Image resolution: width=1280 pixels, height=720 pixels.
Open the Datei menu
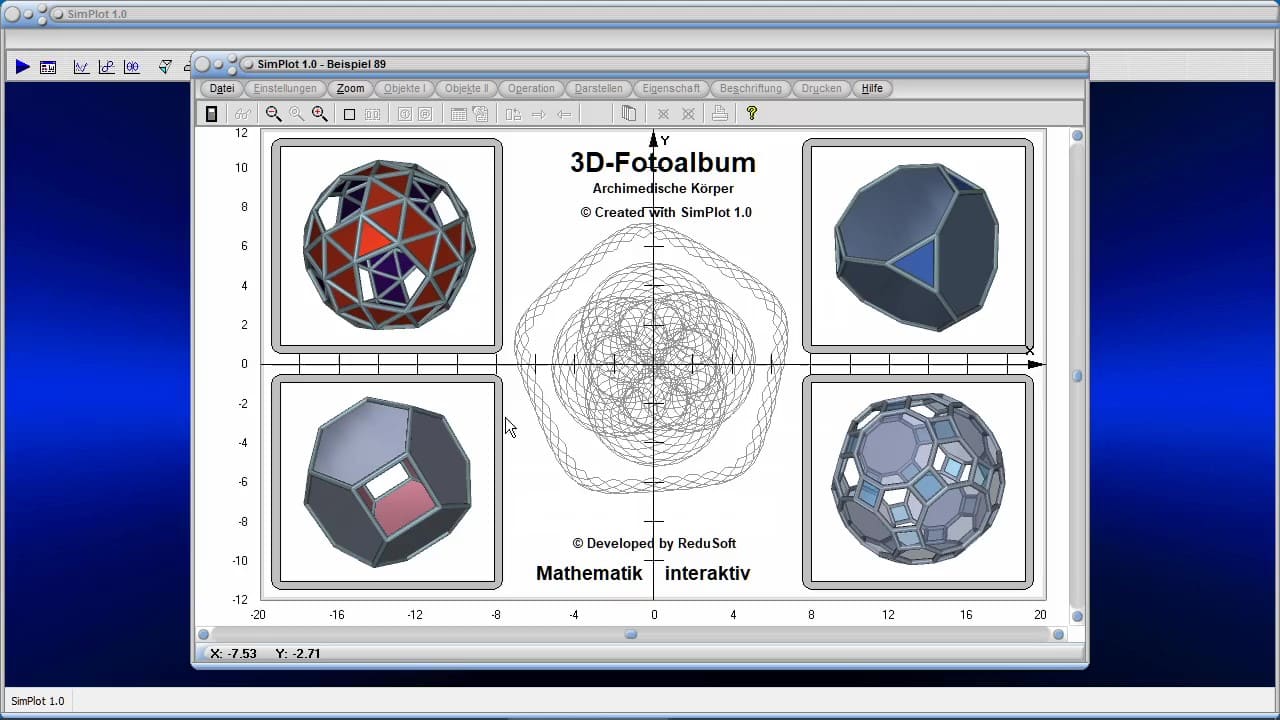pos(222,89)
